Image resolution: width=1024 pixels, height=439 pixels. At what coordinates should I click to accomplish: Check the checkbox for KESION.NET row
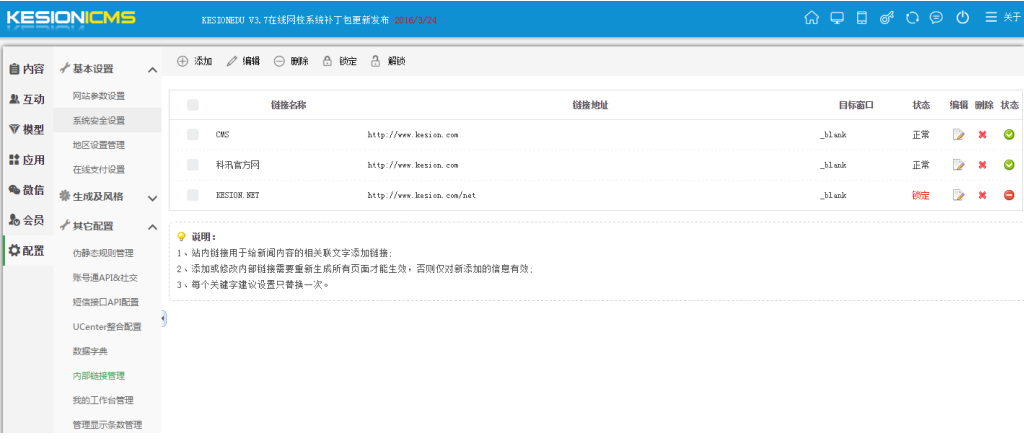pyautogui.click(x=193, y=195)
